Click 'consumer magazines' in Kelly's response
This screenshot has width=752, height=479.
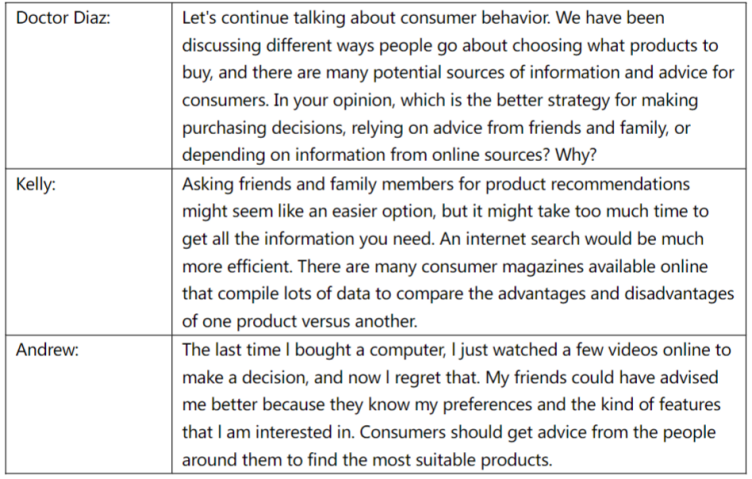pyautogui.click(x=502, y=267)
